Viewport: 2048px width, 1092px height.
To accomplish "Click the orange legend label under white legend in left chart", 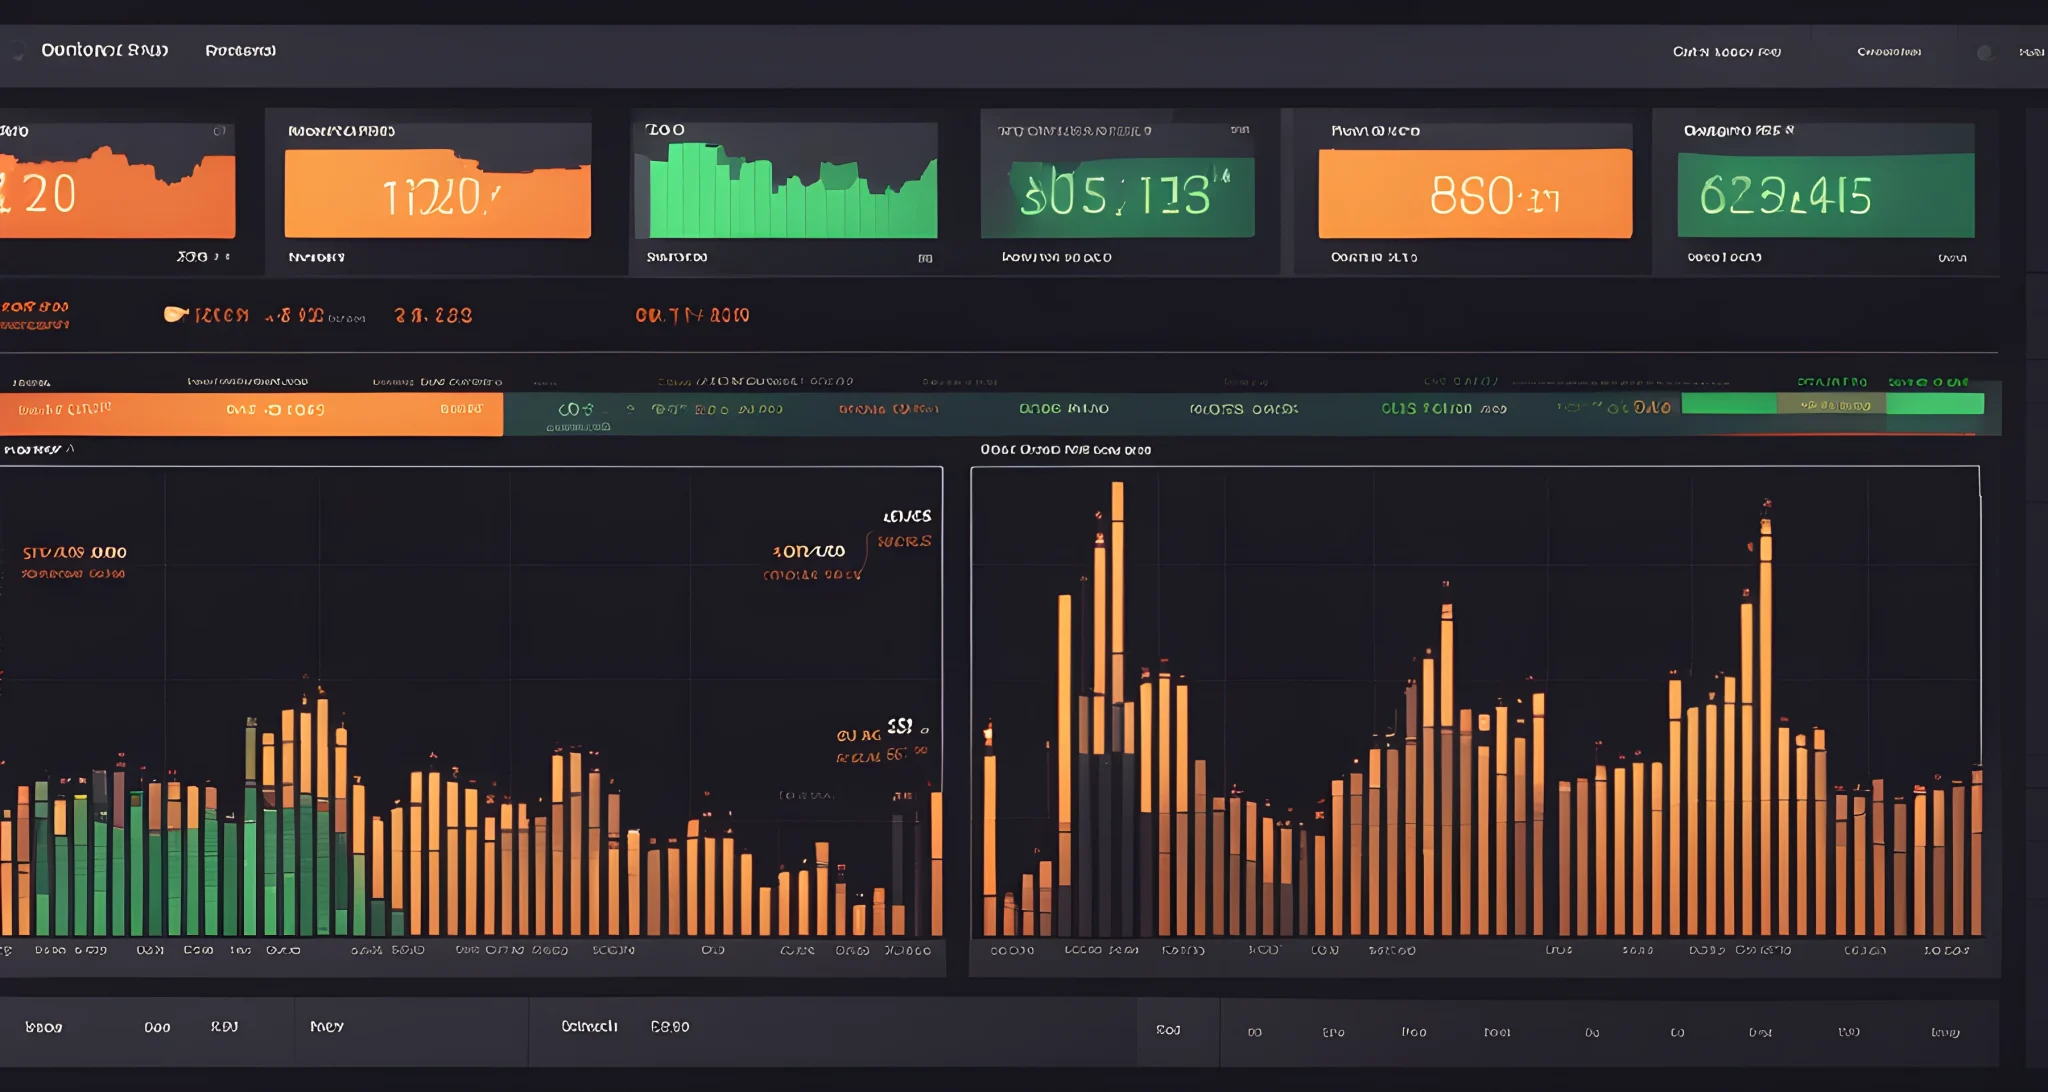I will pos(904,541).
